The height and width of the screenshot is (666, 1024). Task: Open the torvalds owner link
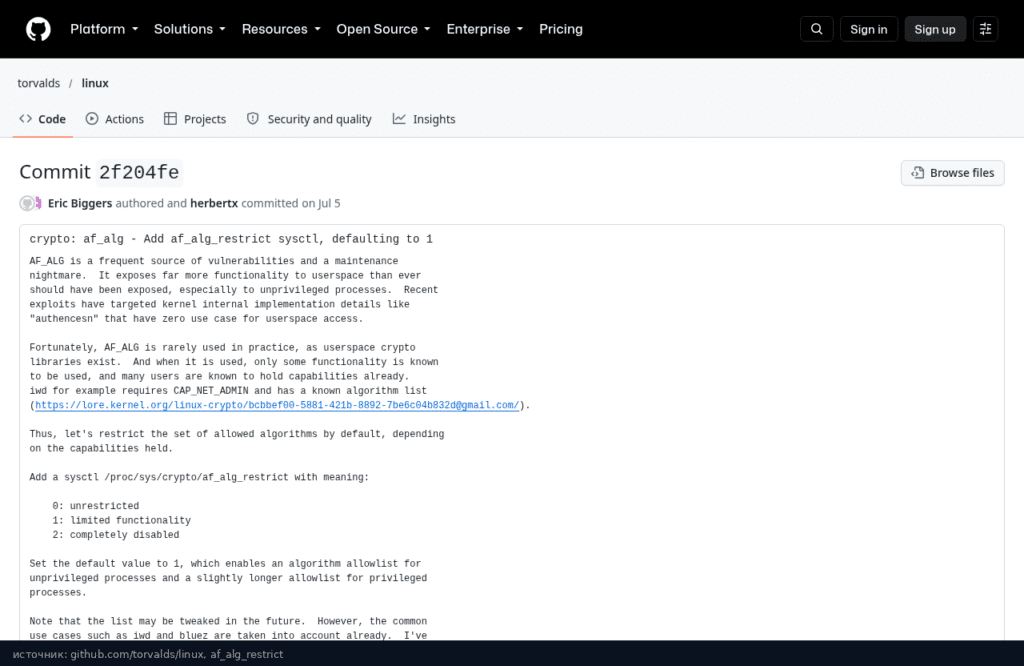click(39, 84)
